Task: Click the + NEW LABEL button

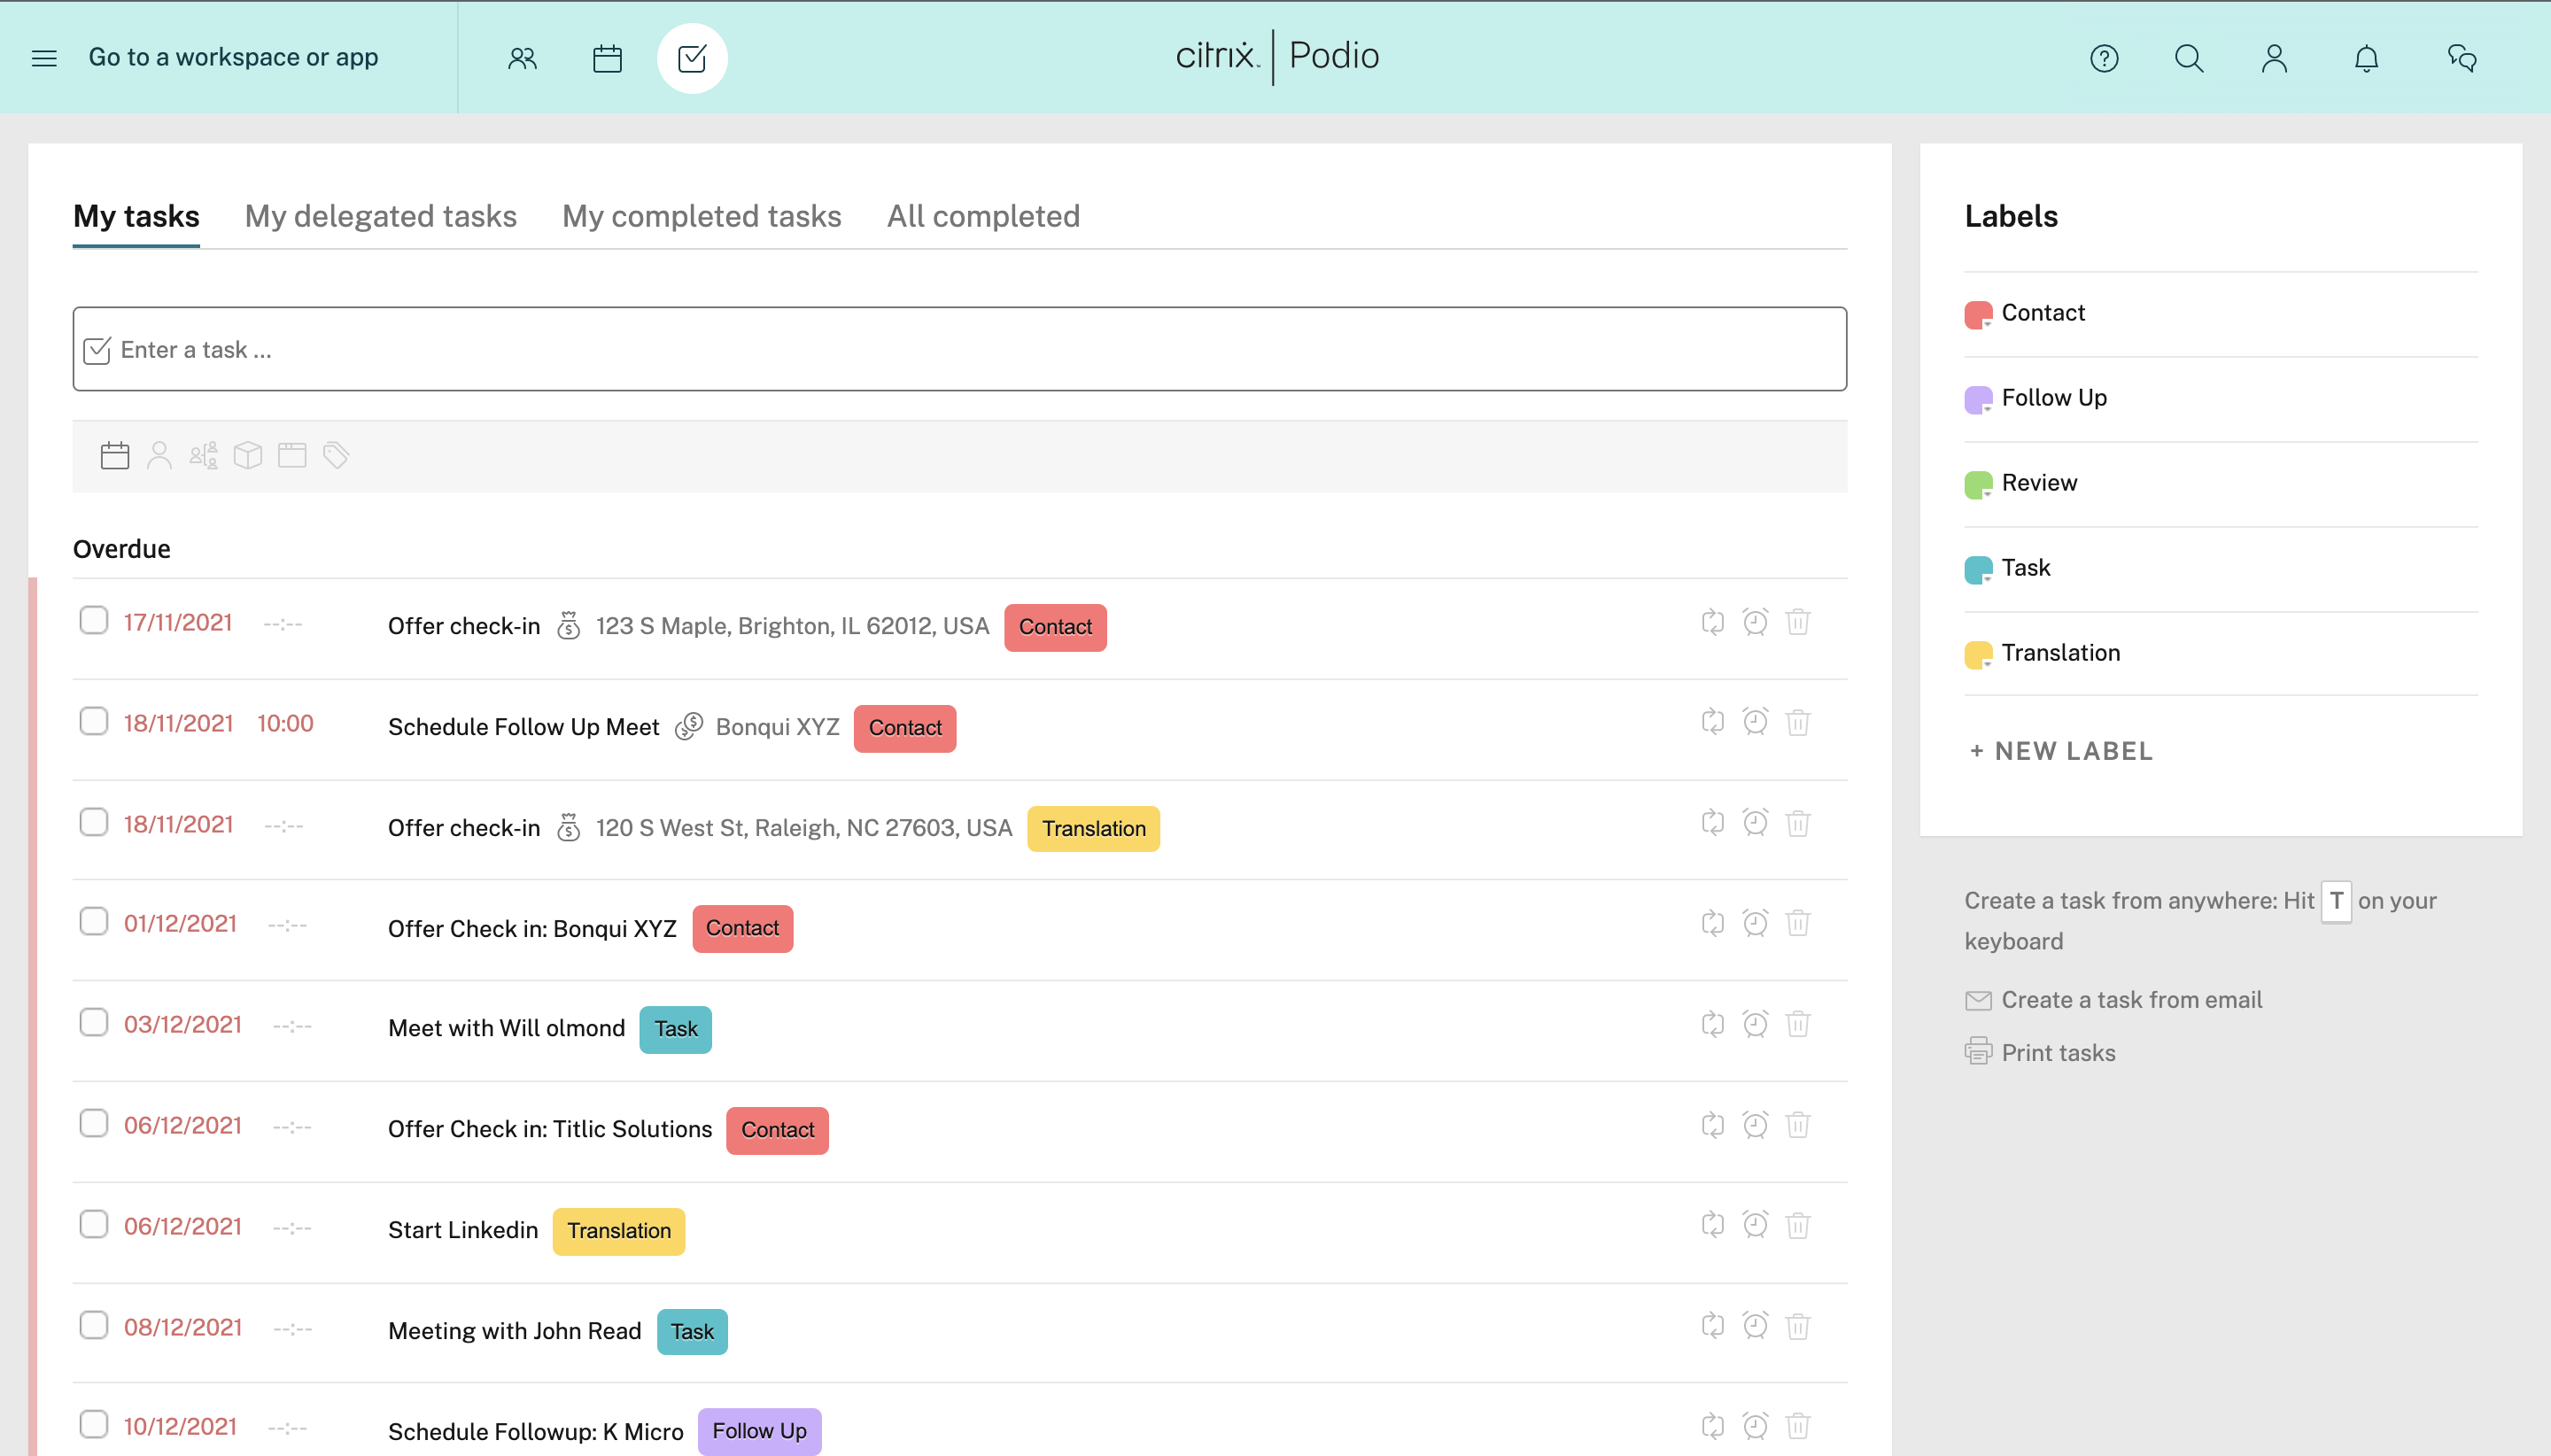Action: click(2060, 751)
